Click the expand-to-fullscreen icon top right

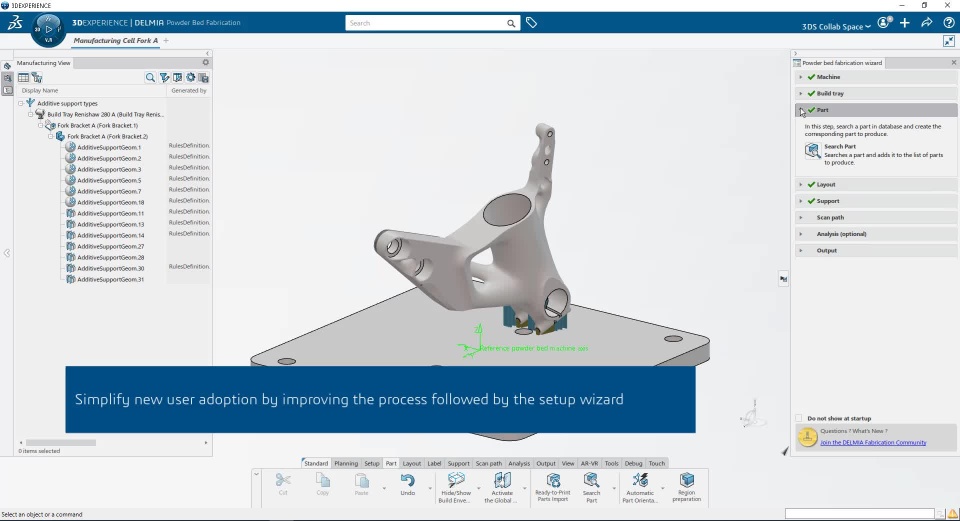tap(948, 41)
